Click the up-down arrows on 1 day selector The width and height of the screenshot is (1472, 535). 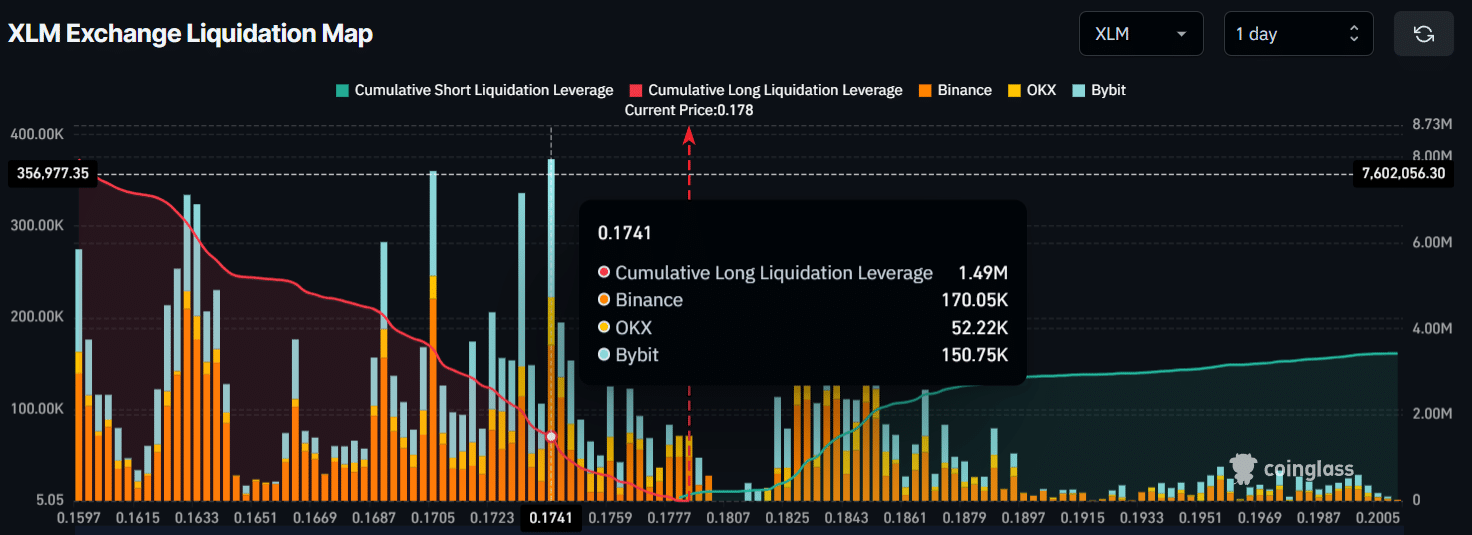click(x=1354, y=34)
